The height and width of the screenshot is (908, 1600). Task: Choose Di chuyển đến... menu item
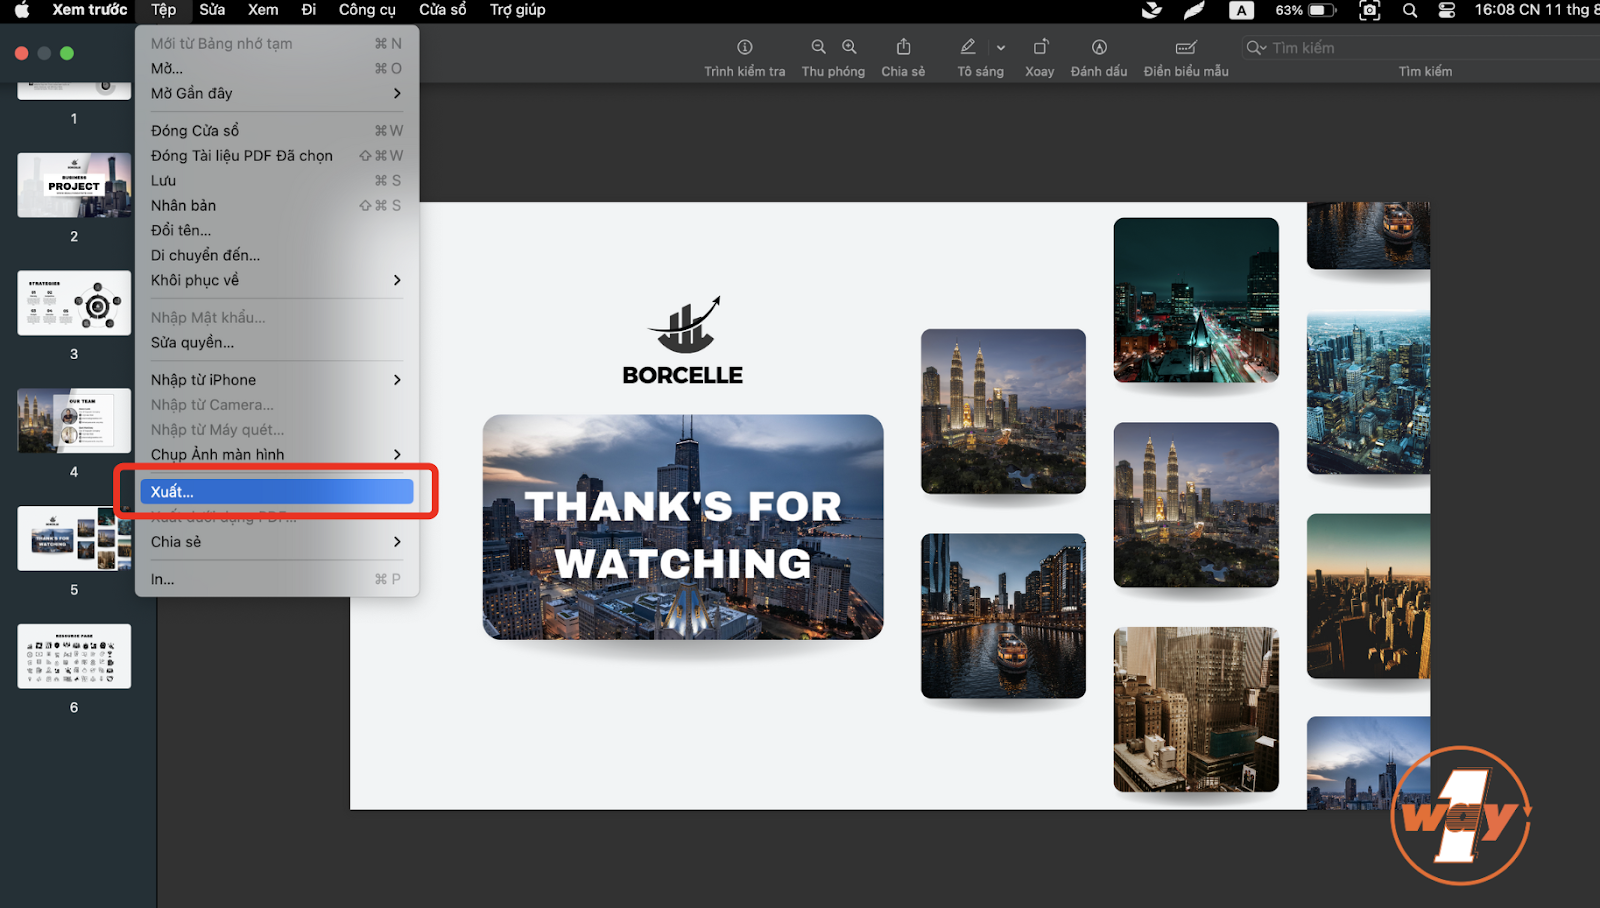pos(277,255)
